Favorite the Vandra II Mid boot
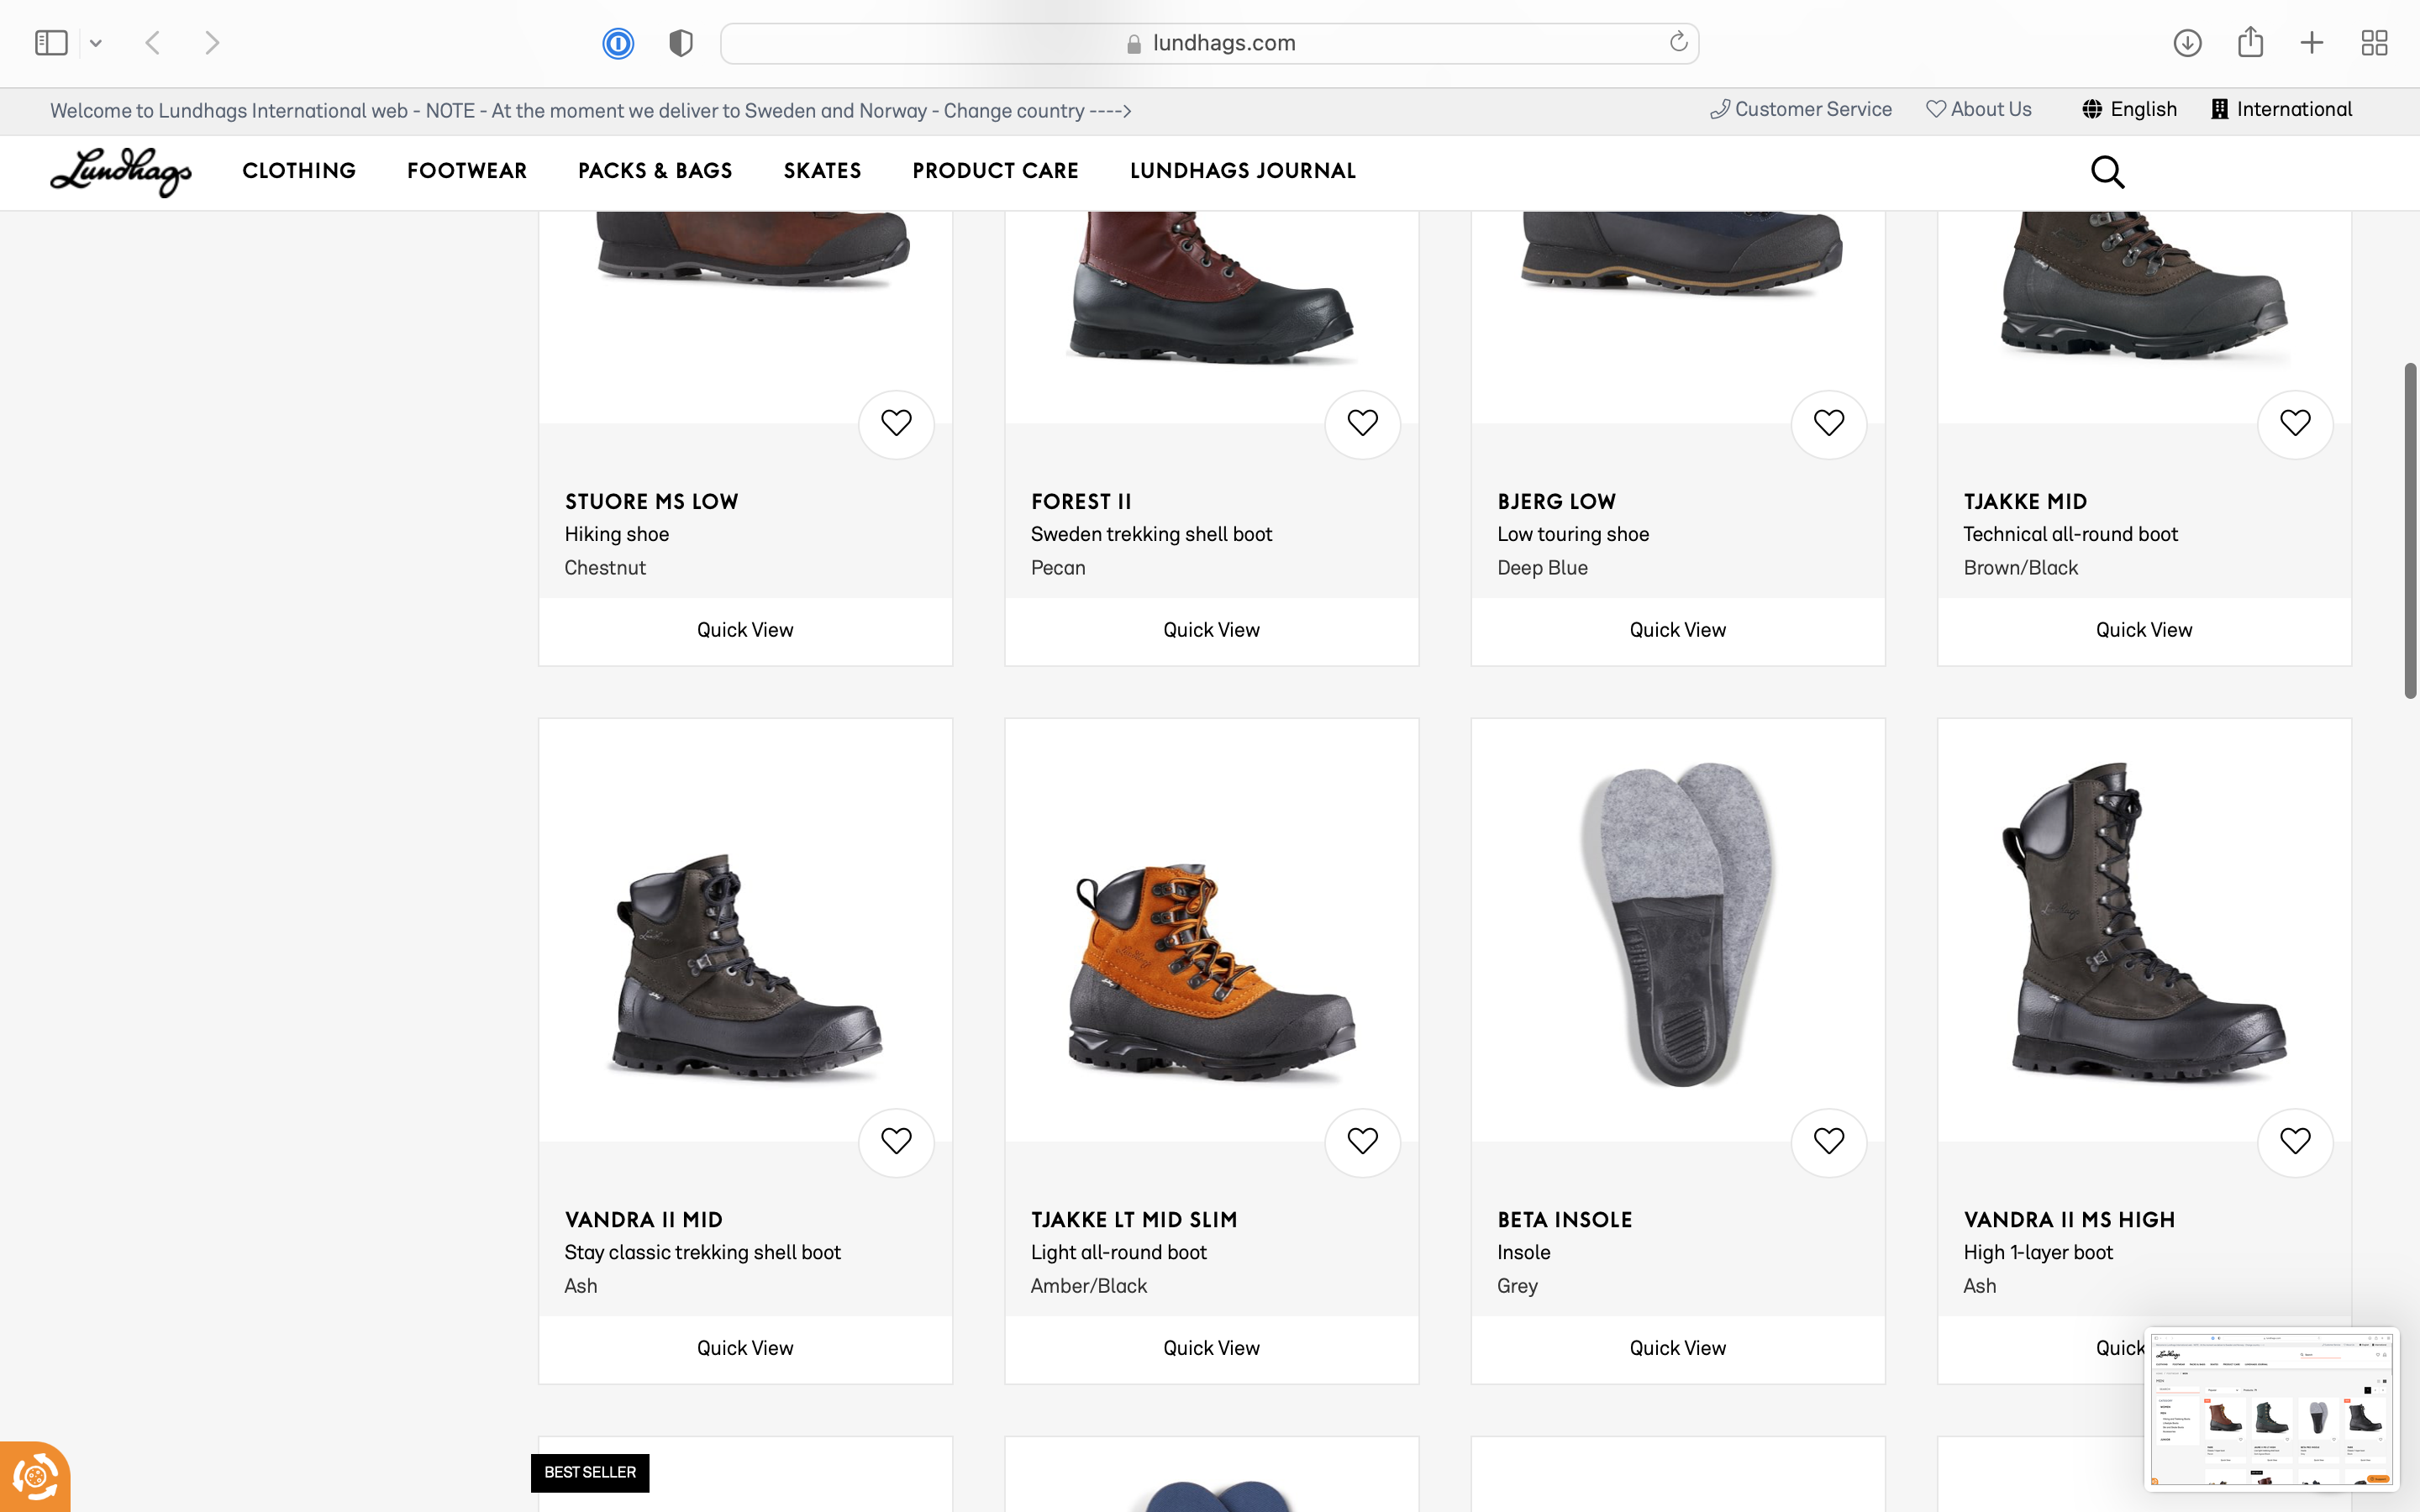 896,1142
